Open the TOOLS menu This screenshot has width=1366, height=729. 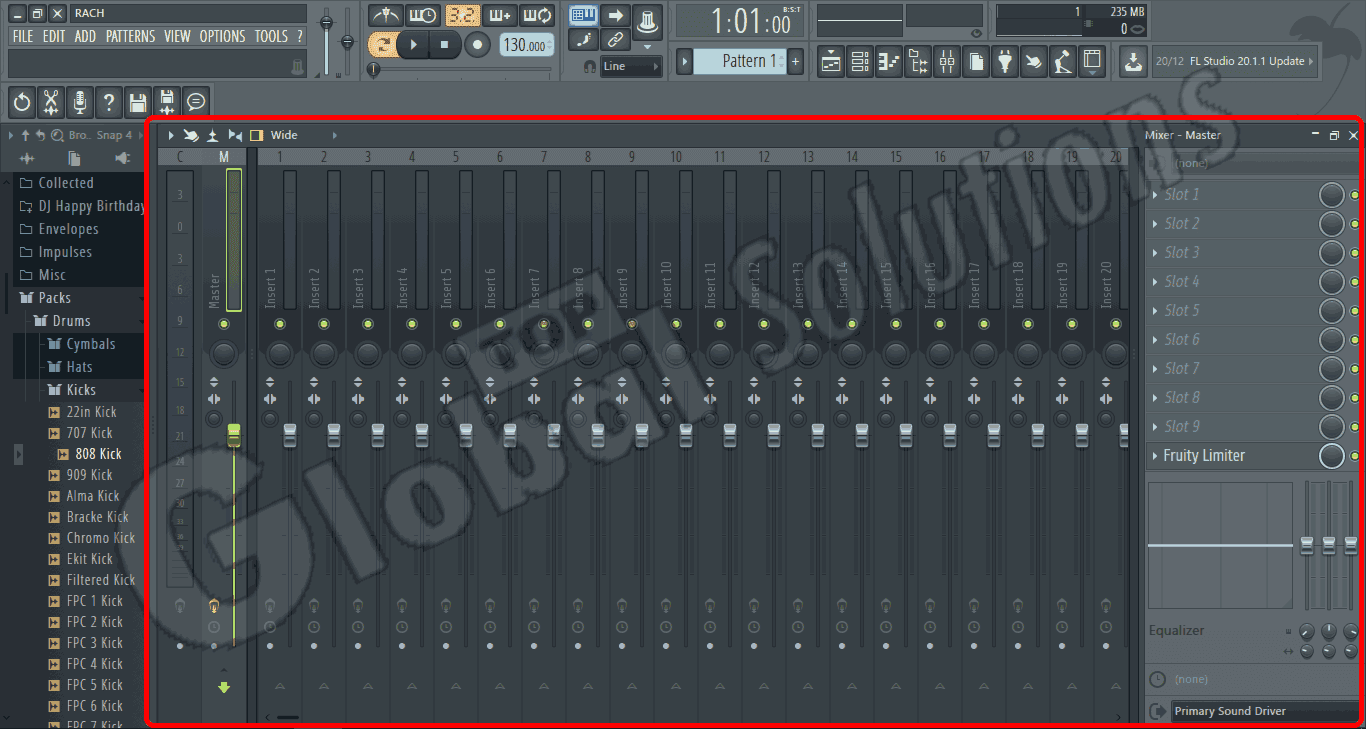click(271, 36)
